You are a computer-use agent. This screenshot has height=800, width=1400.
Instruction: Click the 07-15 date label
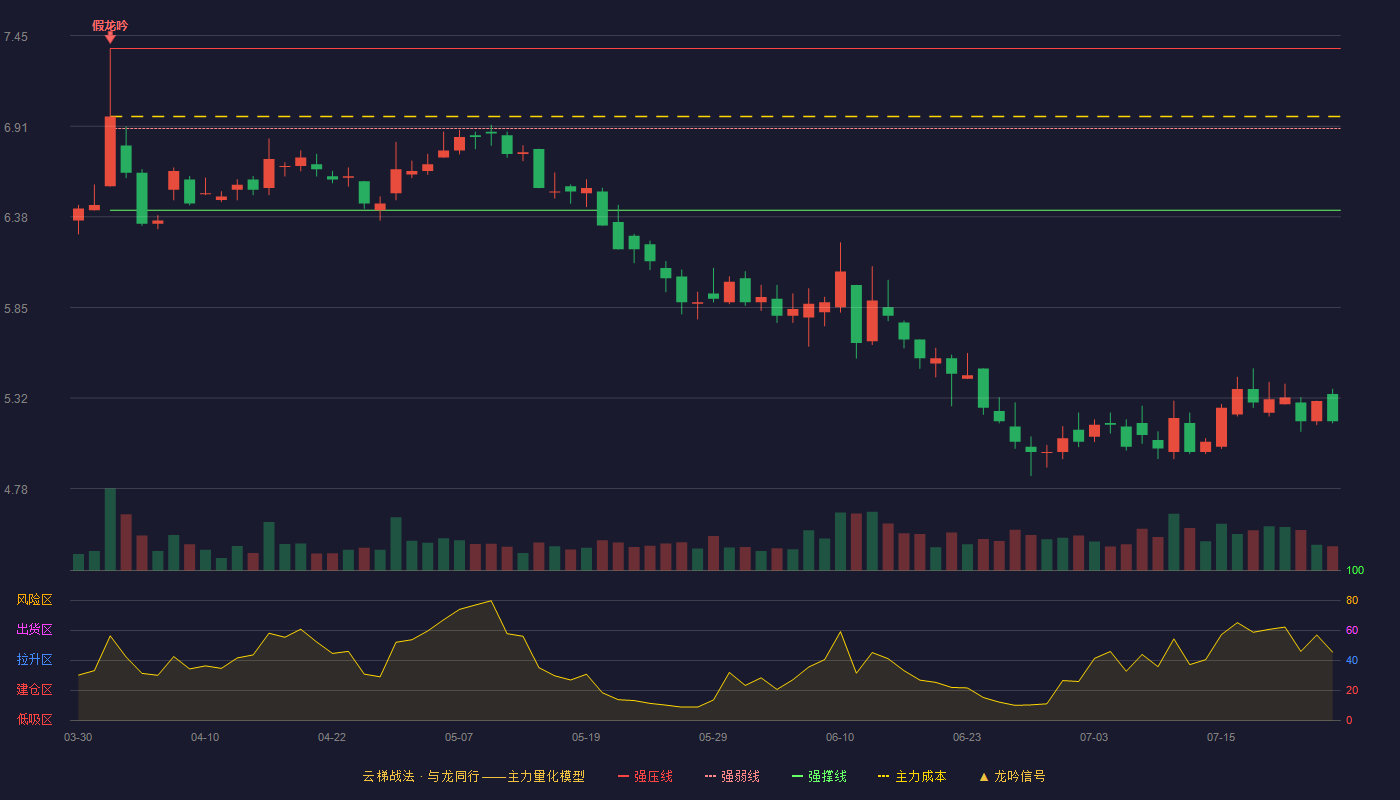[1221, 737]
